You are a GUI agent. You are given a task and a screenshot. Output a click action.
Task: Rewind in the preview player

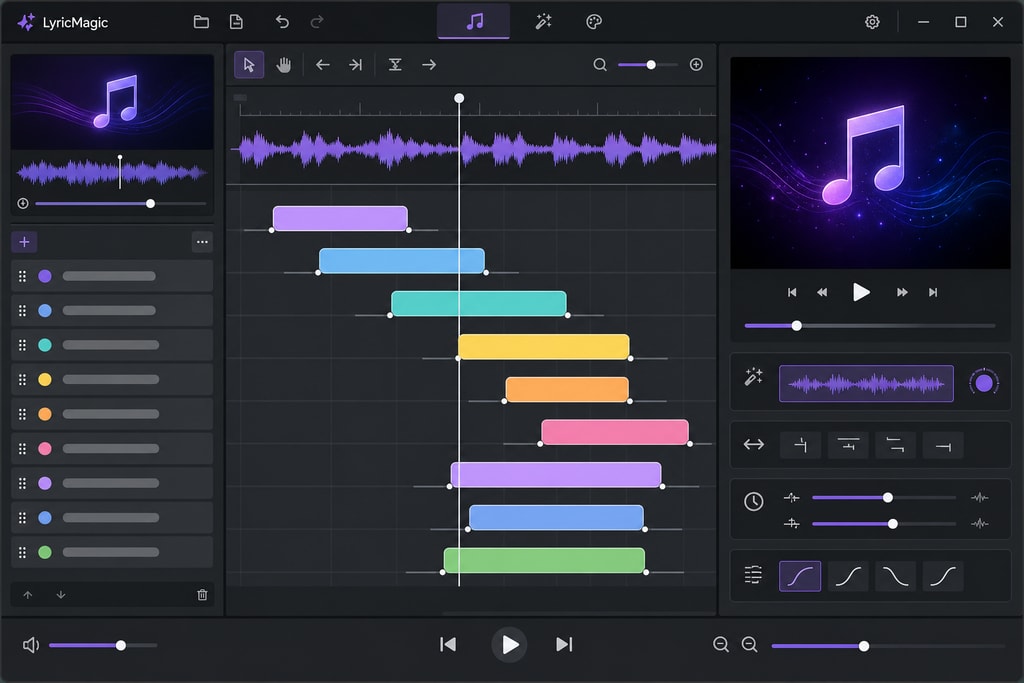point(822,293)
